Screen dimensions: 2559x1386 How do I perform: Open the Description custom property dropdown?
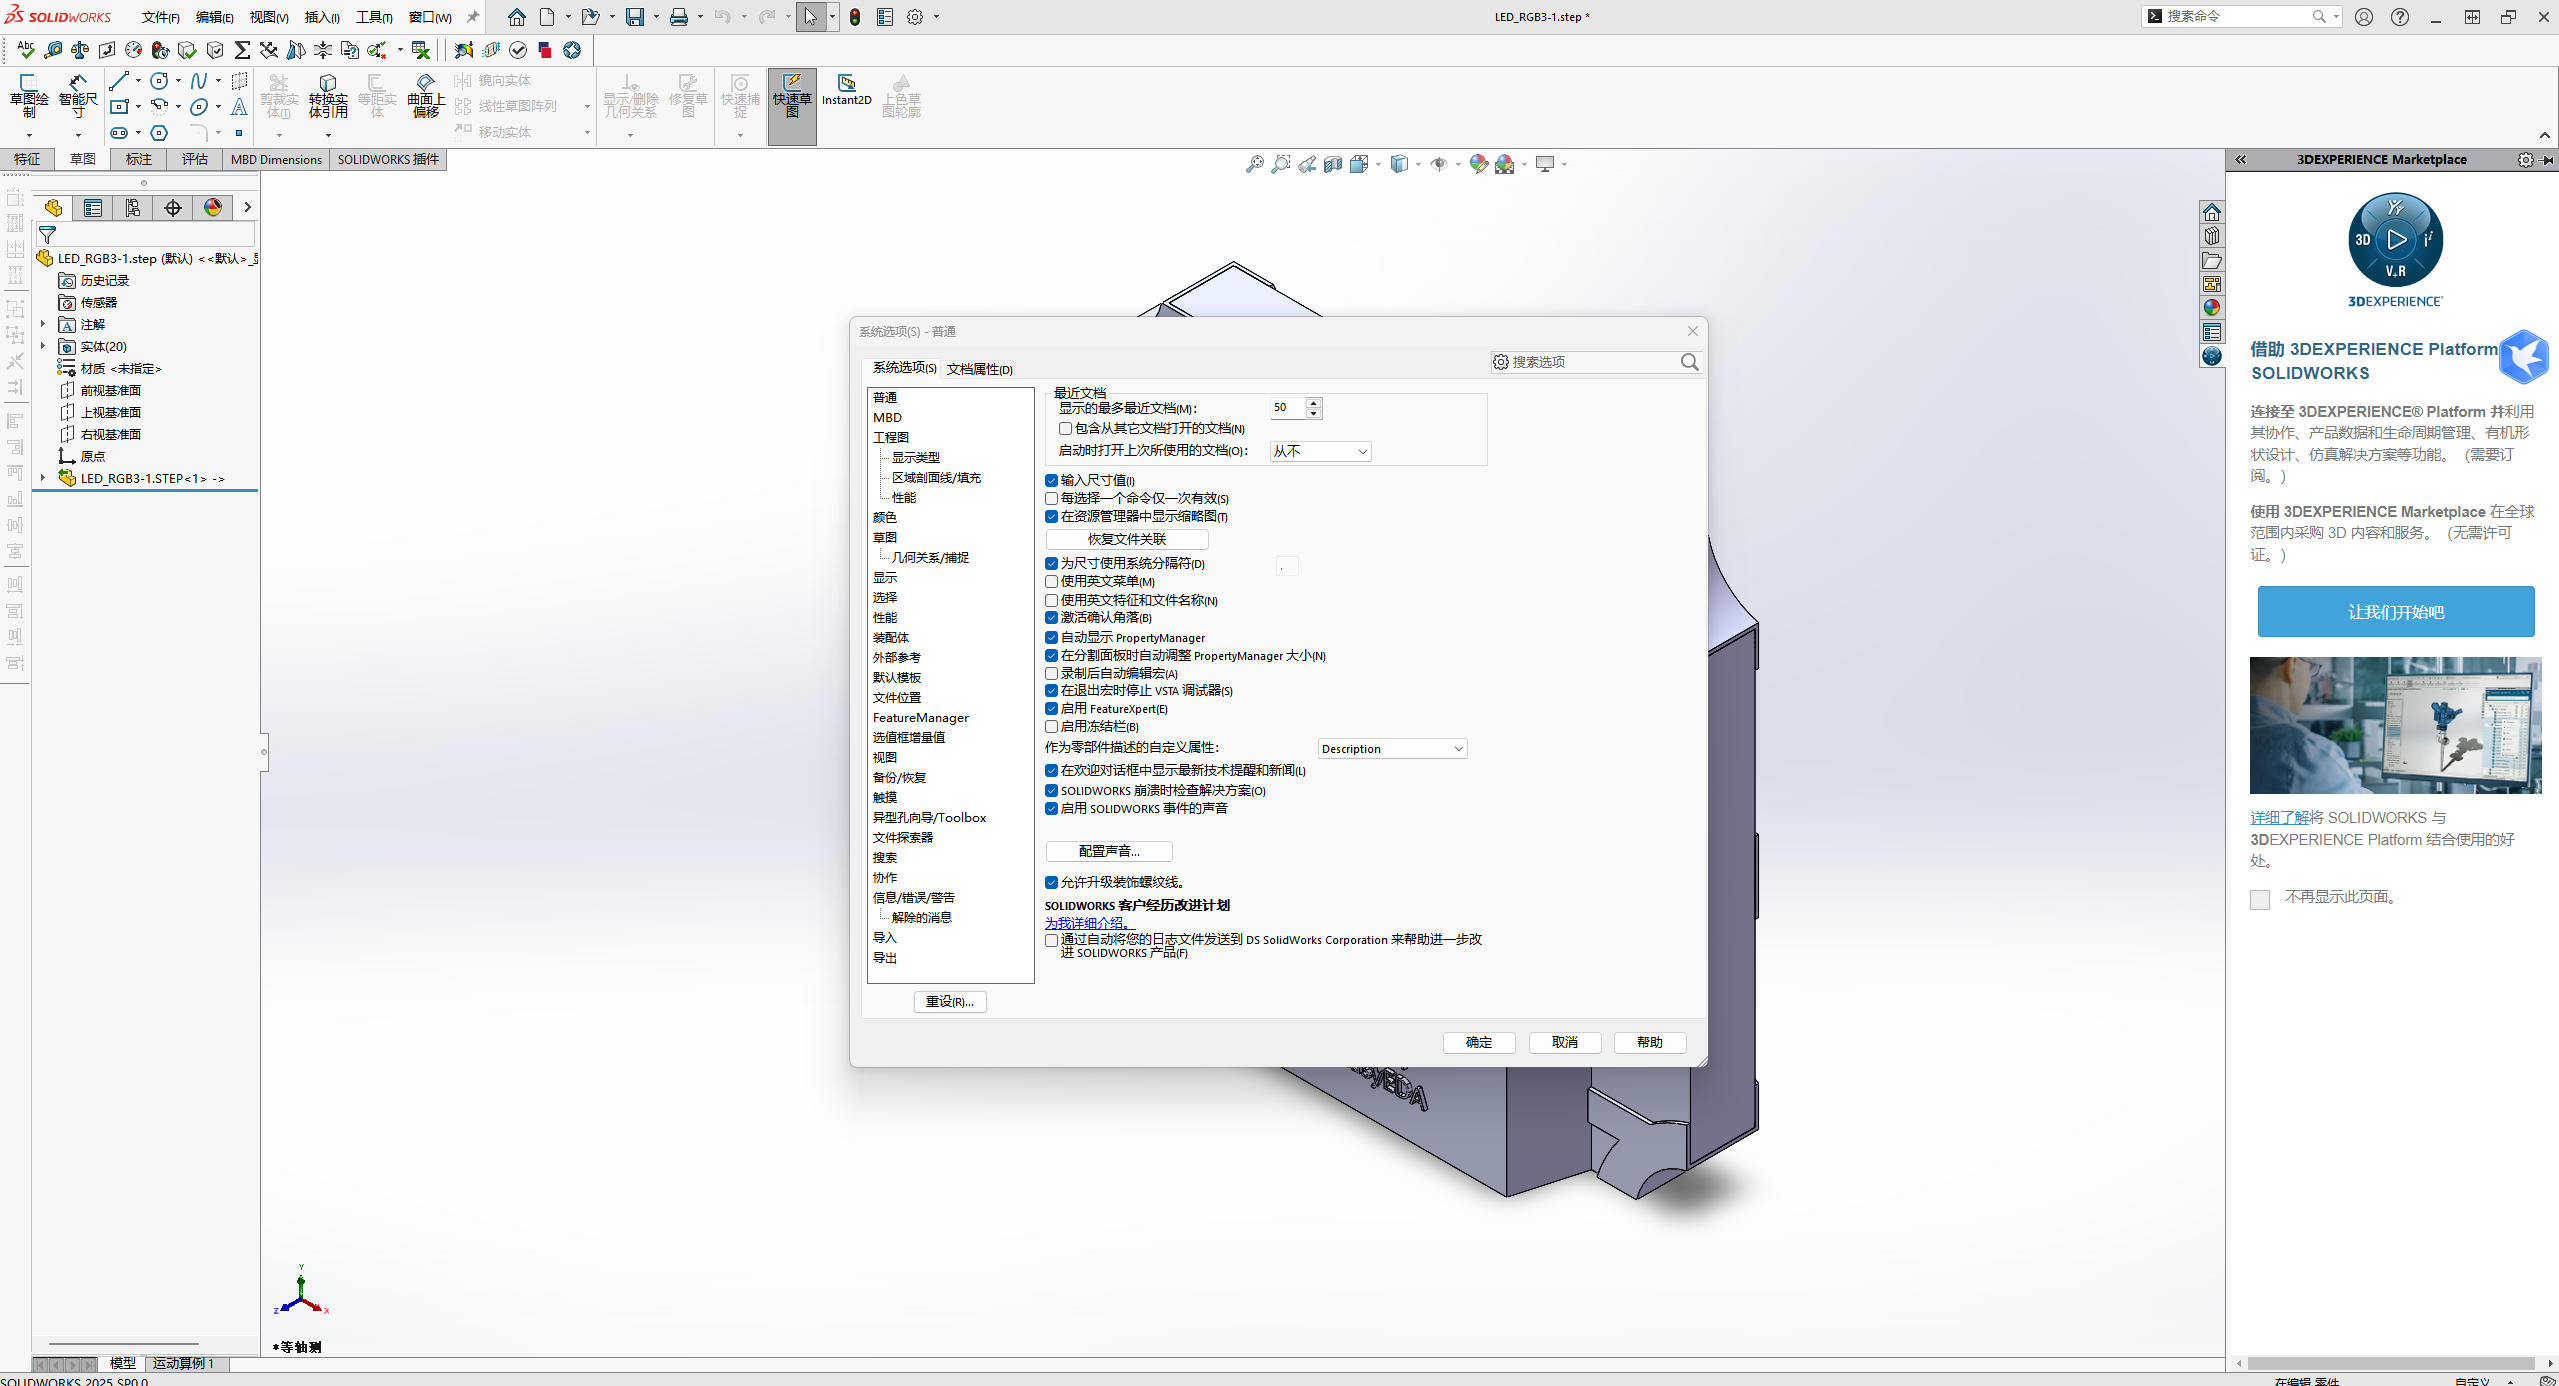(x=1392, y=749)
